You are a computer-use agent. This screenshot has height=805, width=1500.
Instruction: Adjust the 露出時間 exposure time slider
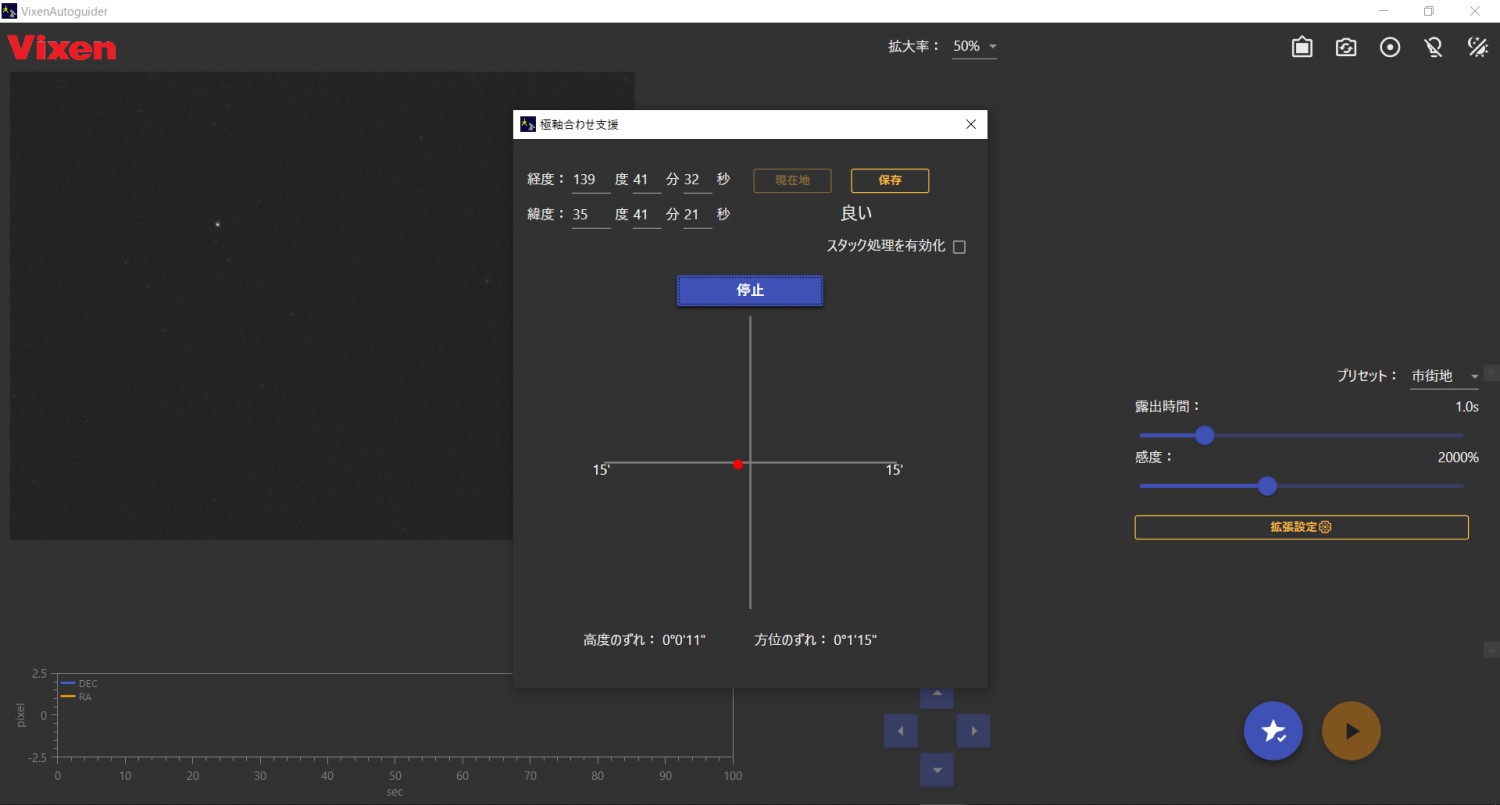tap(1204, 435)
